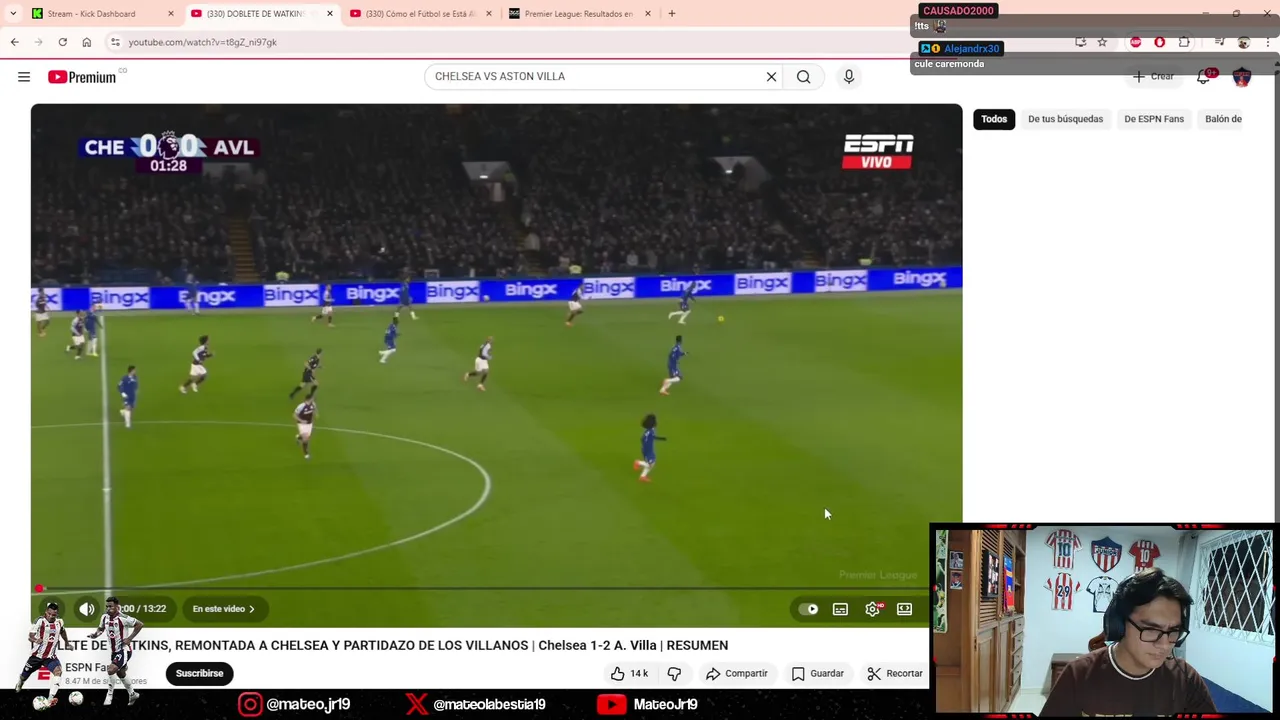Open the browser three-dot menu
Viewport: 1280px width, 720px height.
coord(1268,42)
